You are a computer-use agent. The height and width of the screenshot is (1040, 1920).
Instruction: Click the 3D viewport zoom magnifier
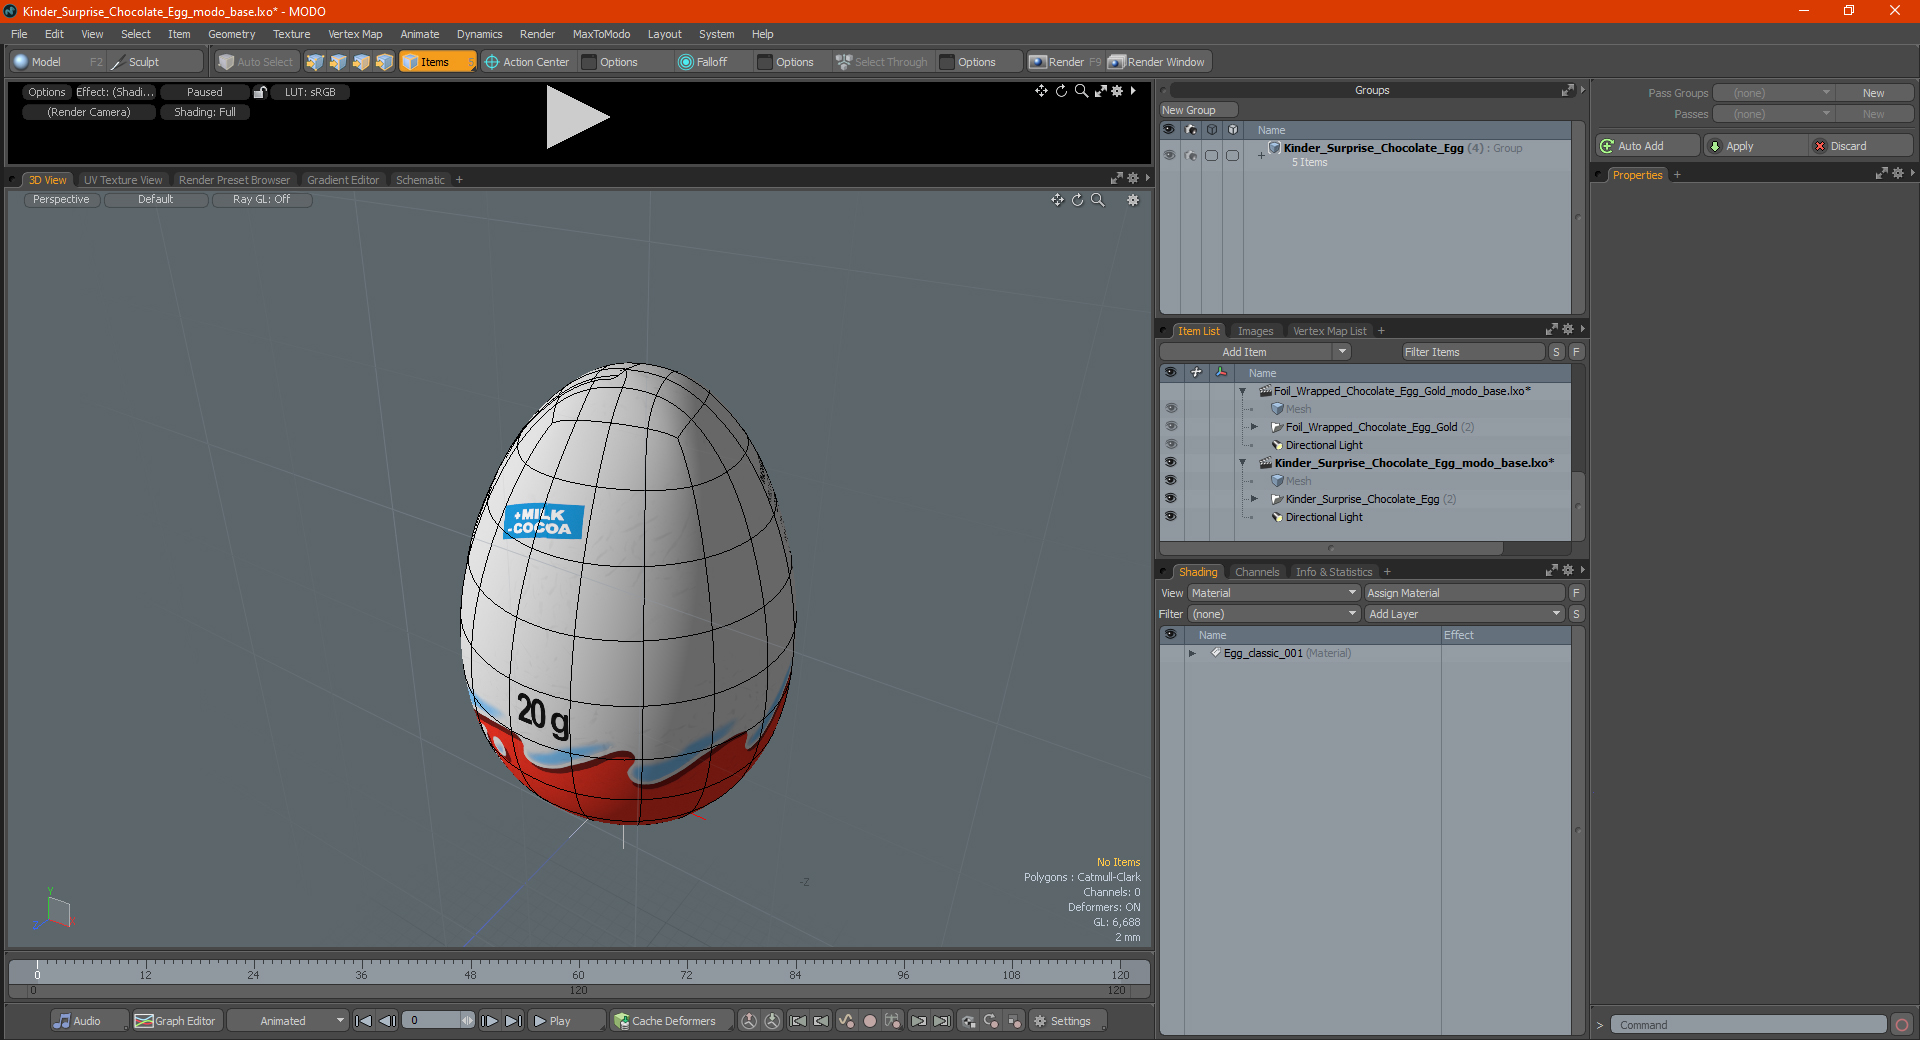1098,200
